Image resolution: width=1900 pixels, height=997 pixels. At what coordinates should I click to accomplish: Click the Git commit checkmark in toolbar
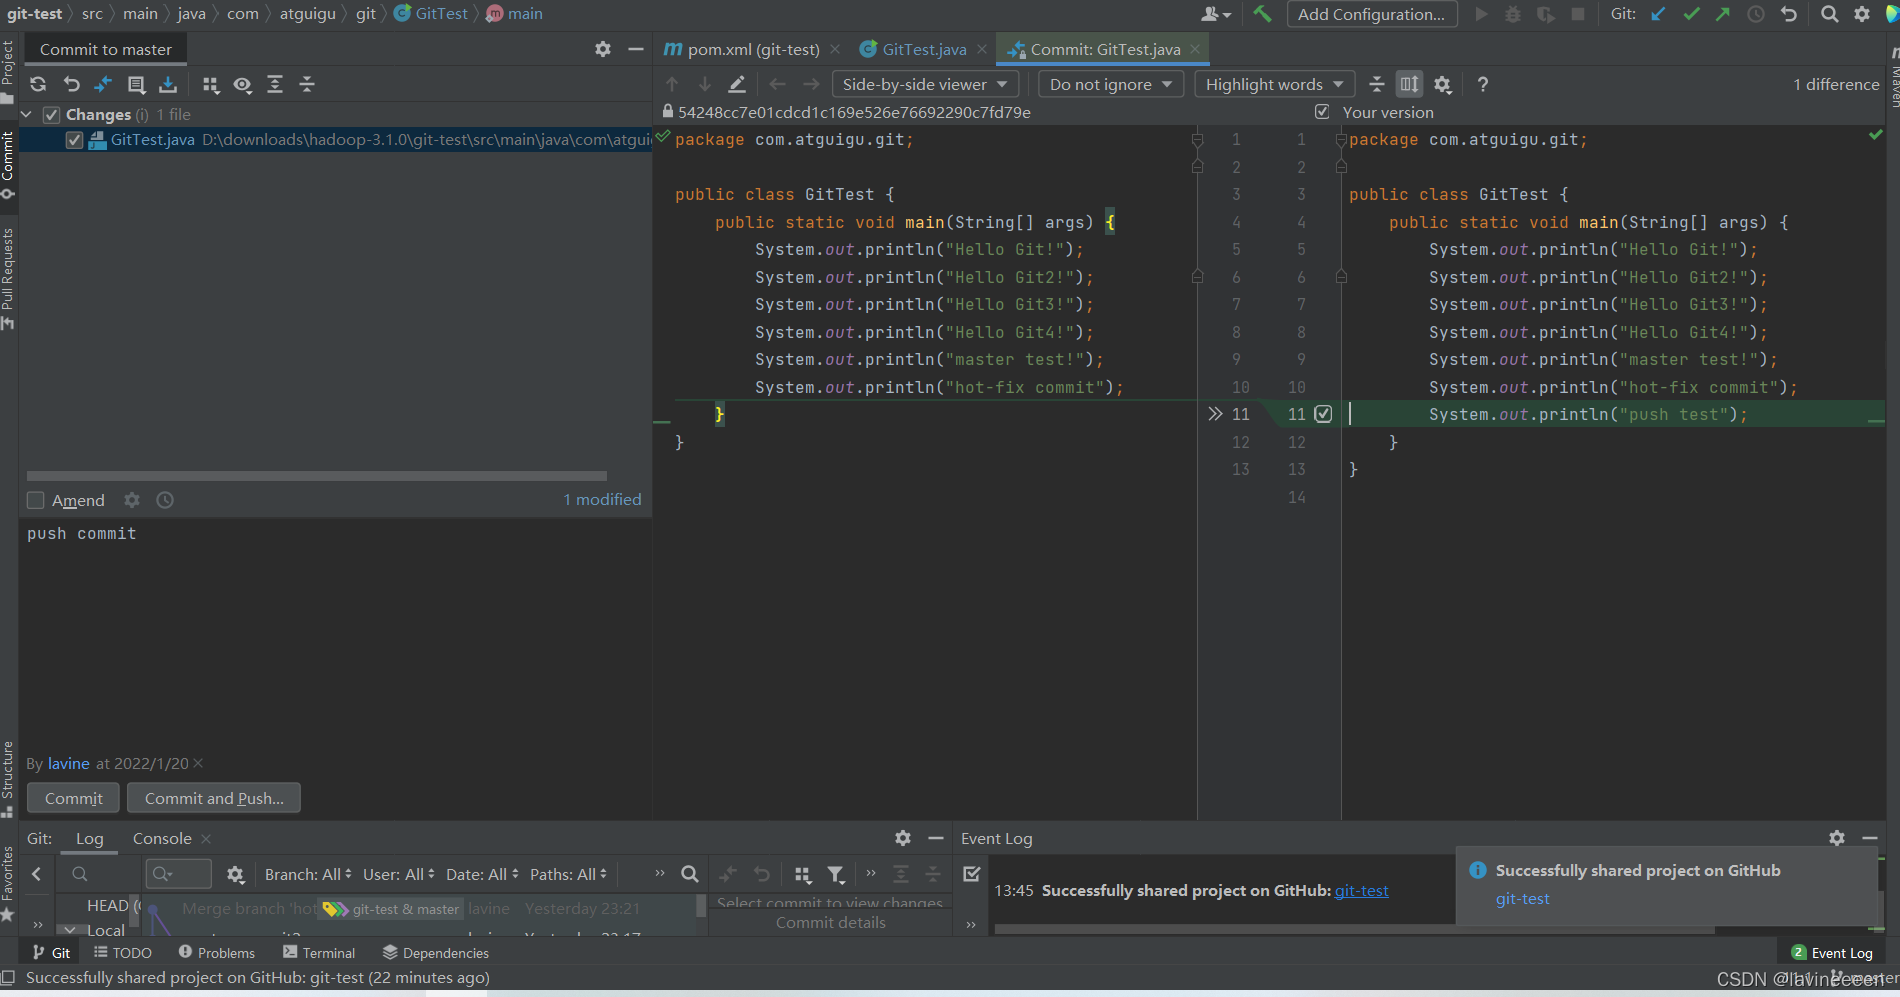point(1691,14)
